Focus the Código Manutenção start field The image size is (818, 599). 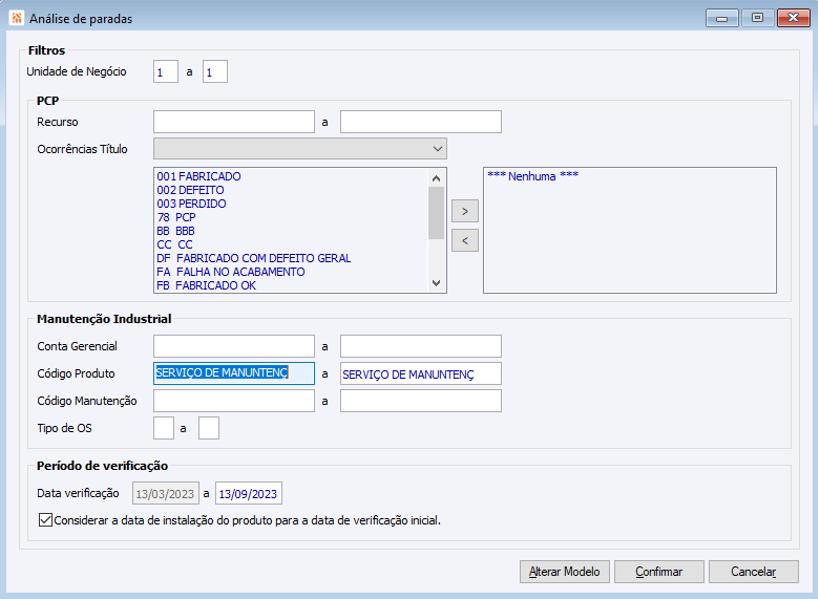pos(234,400)
